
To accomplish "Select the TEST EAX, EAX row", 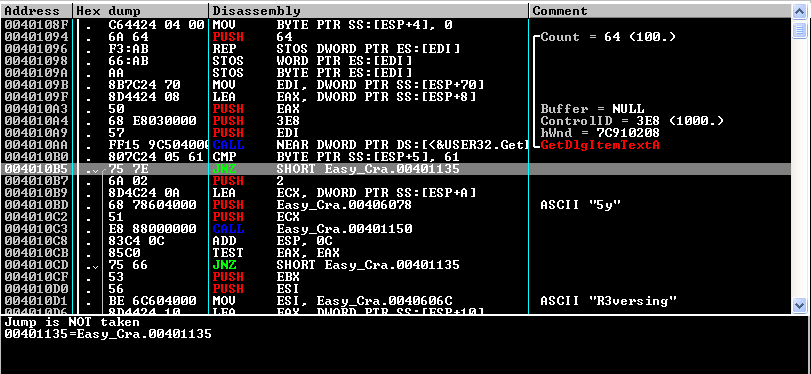I will tap(396, 253).
